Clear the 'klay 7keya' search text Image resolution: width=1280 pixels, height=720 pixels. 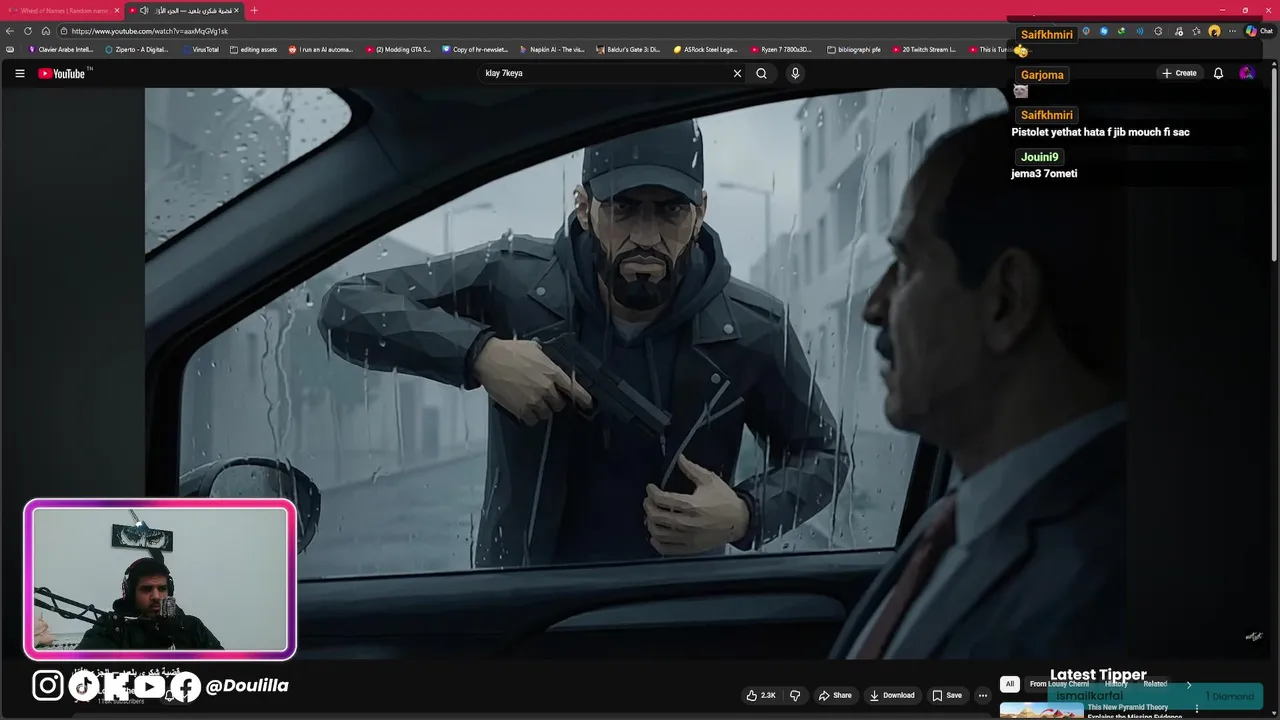[x=737, y=73]
